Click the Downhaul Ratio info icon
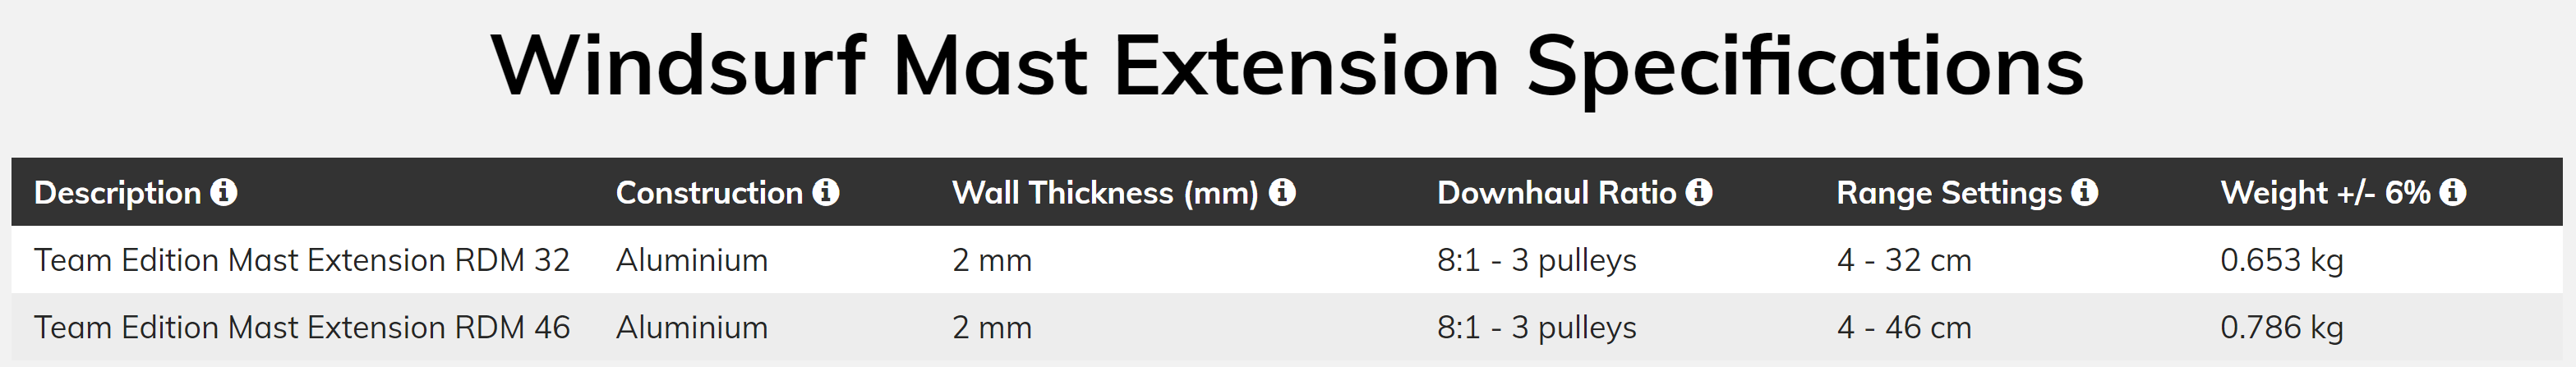Image resolution: width=2576 pixels, height=367 pixels. 1699,192
